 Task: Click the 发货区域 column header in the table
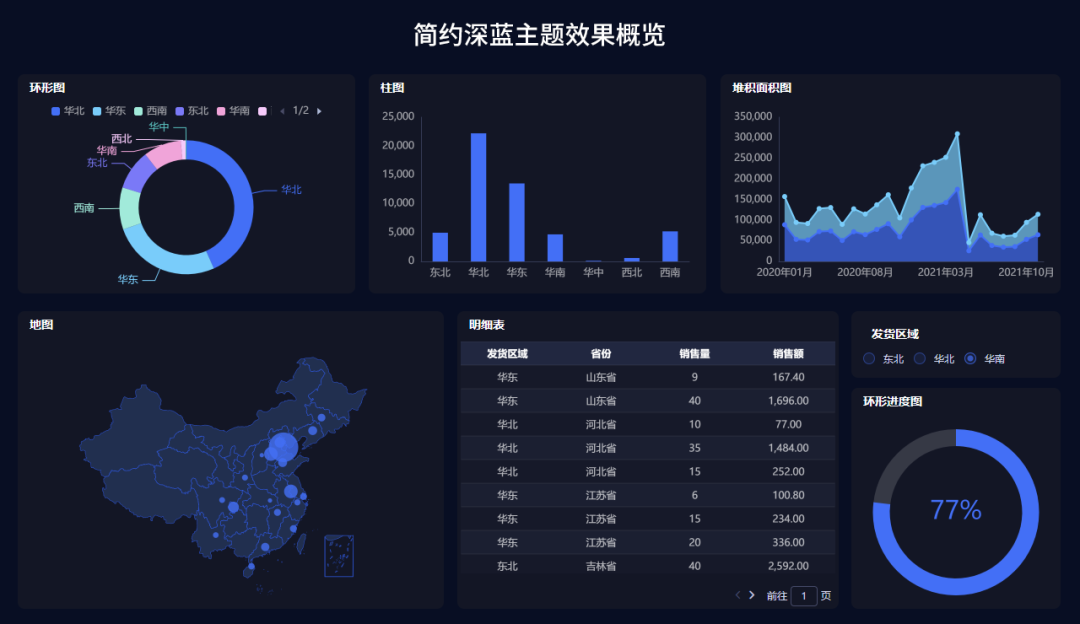tap(510, 353)
